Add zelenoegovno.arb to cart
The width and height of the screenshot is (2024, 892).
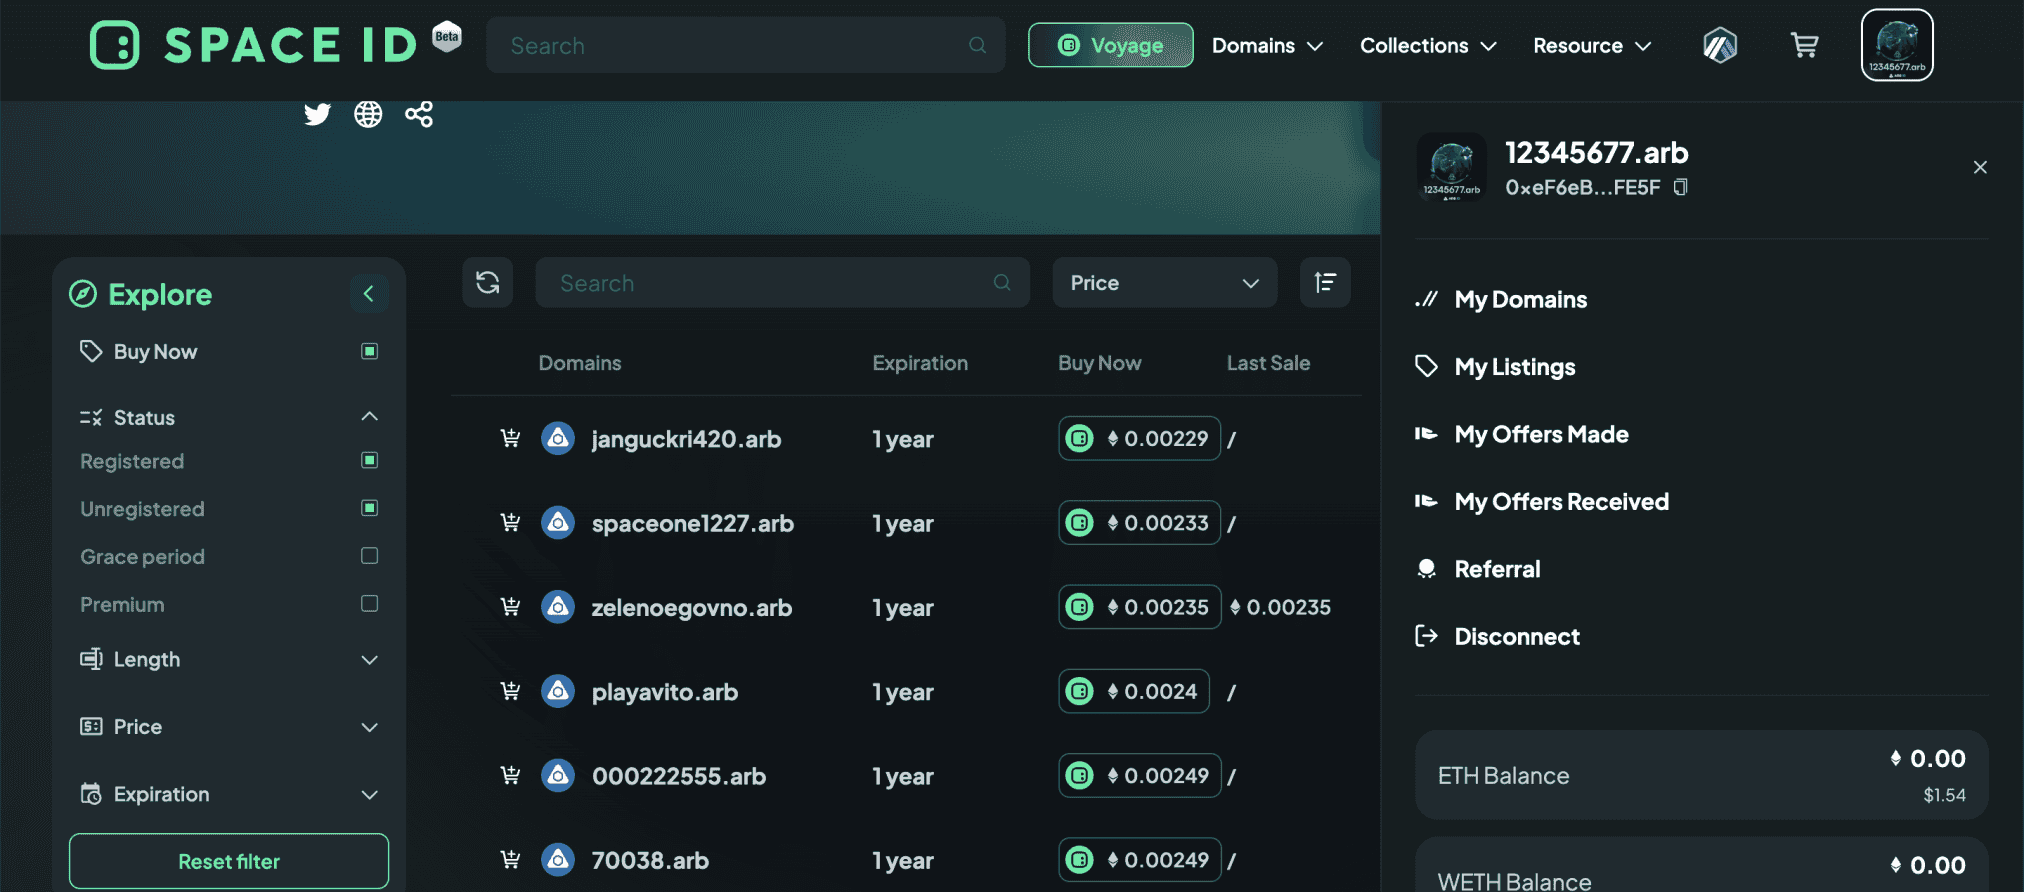[510, 607]
